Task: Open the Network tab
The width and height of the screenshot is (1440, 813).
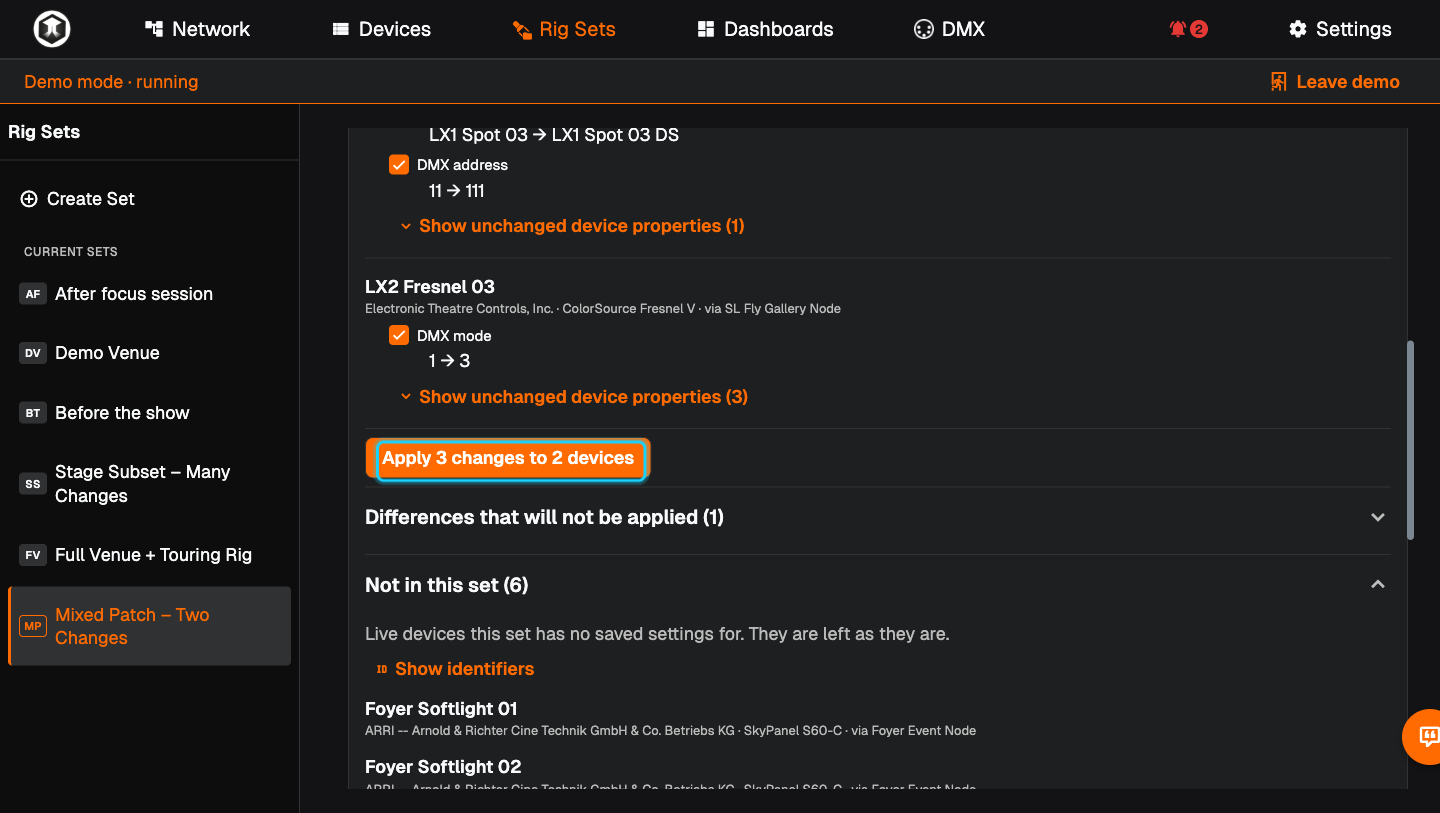Action: 197,29
